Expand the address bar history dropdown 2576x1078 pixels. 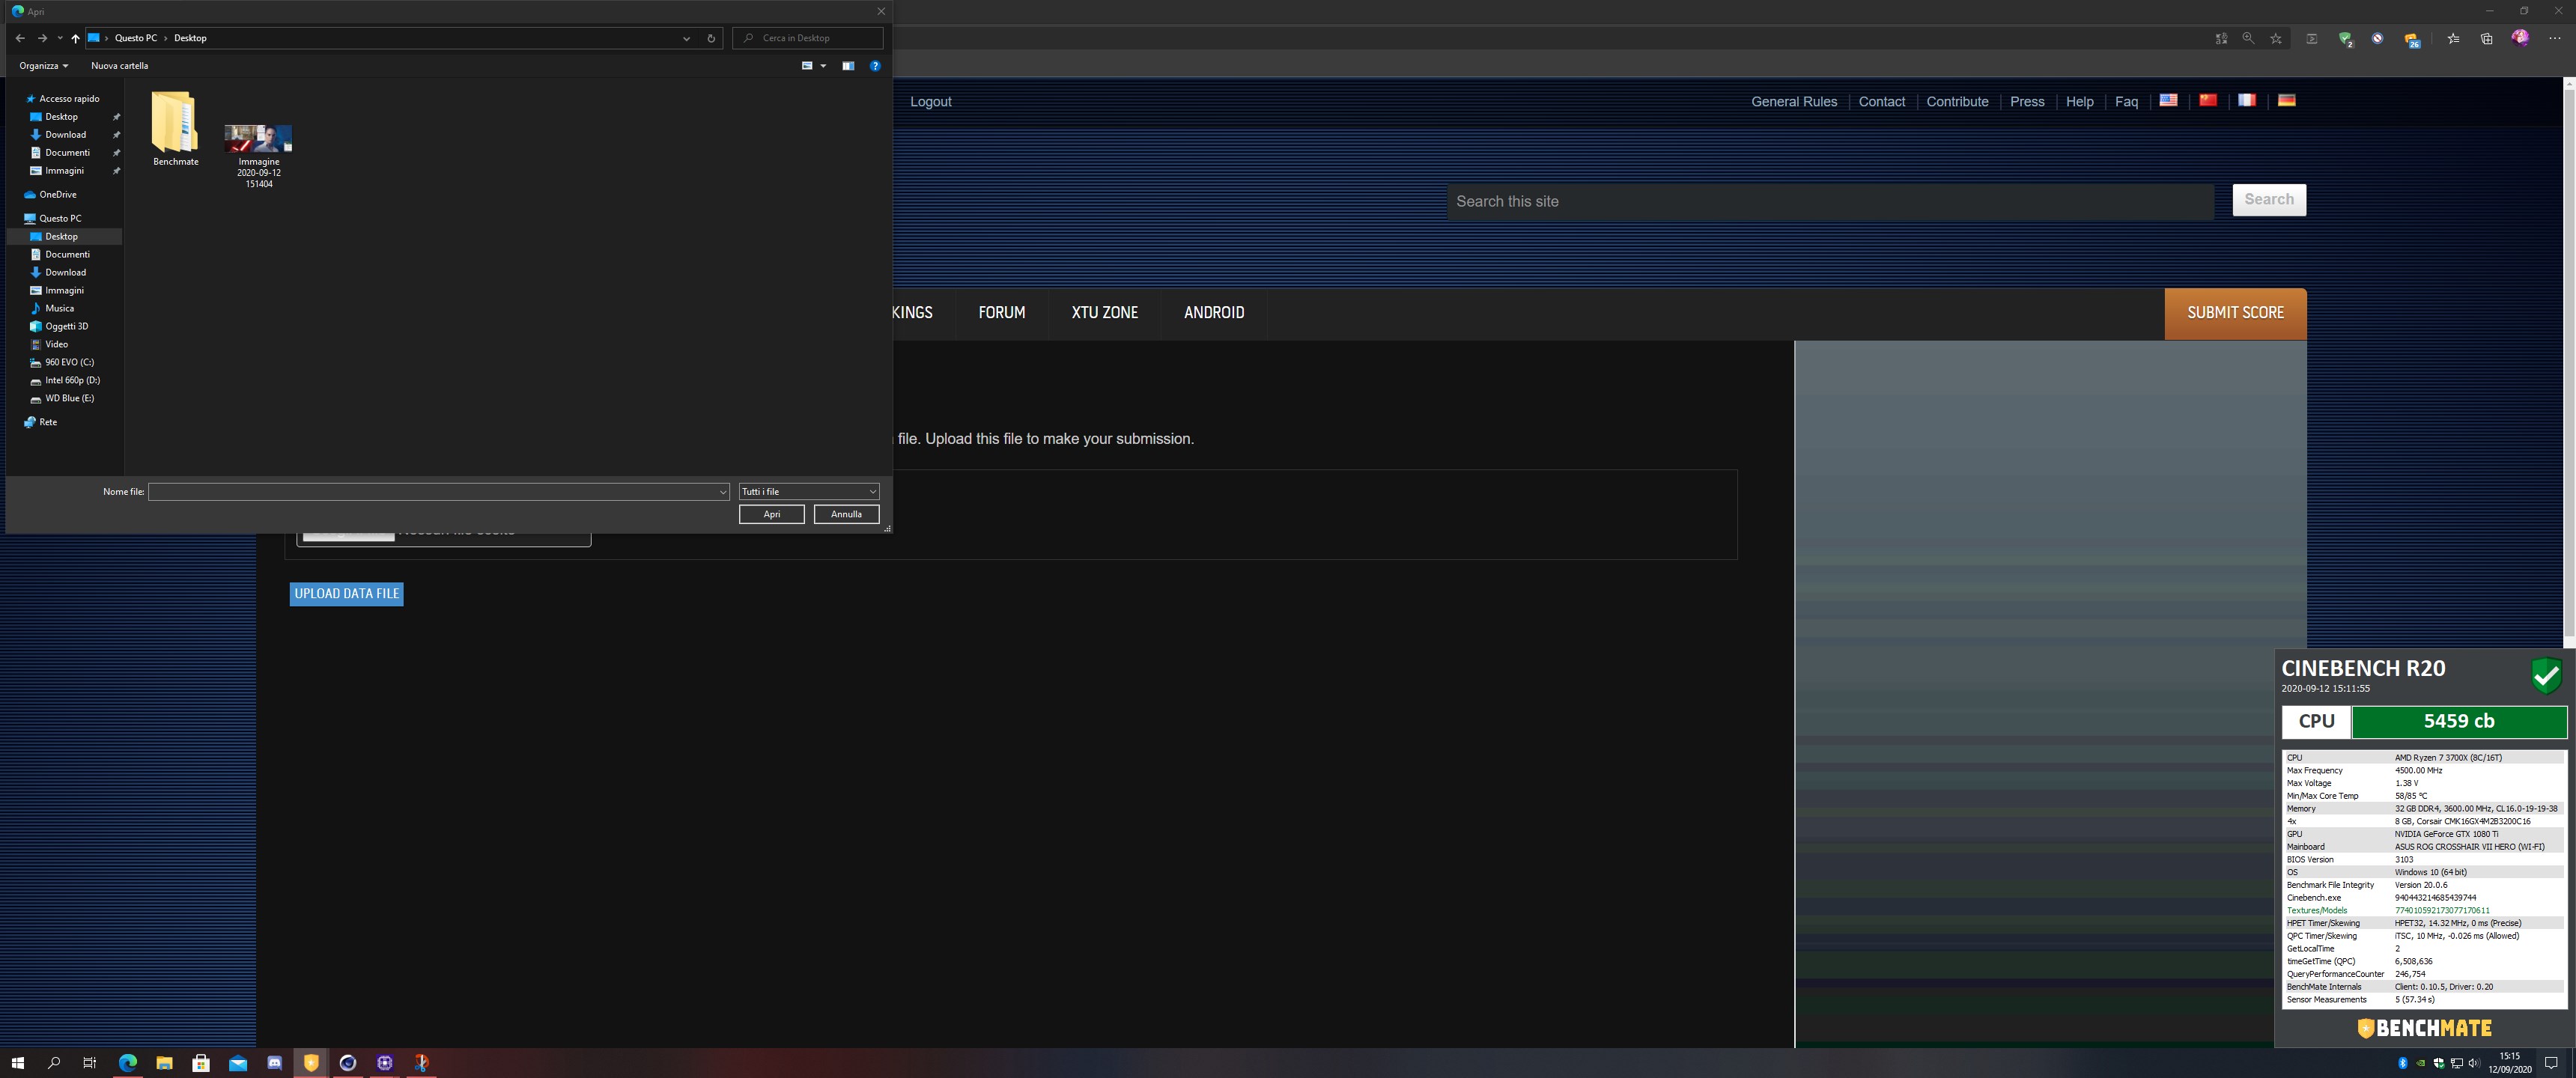click(x=686, y=38)
